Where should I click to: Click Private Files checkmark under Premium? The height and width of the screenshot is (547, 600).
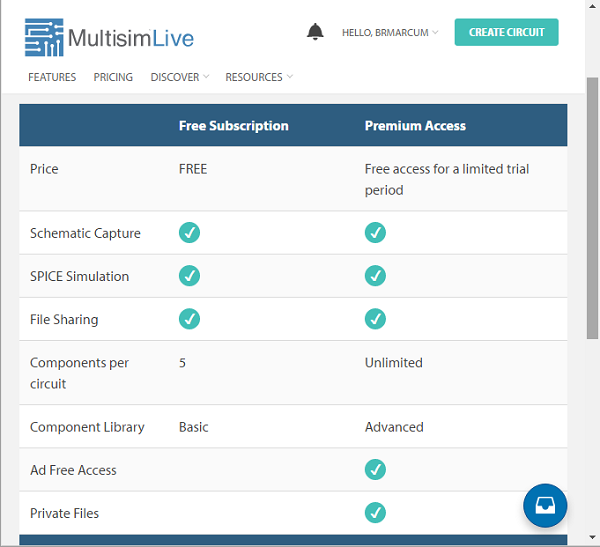click(x=375, y=513)
